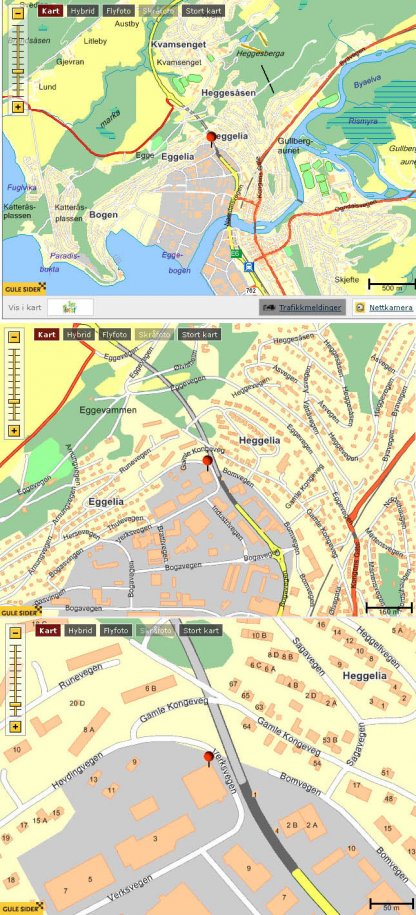This screenshot has height=915, width=416.
Task: Click the blue transit icon below E6 sign
Action: point(250,267)
